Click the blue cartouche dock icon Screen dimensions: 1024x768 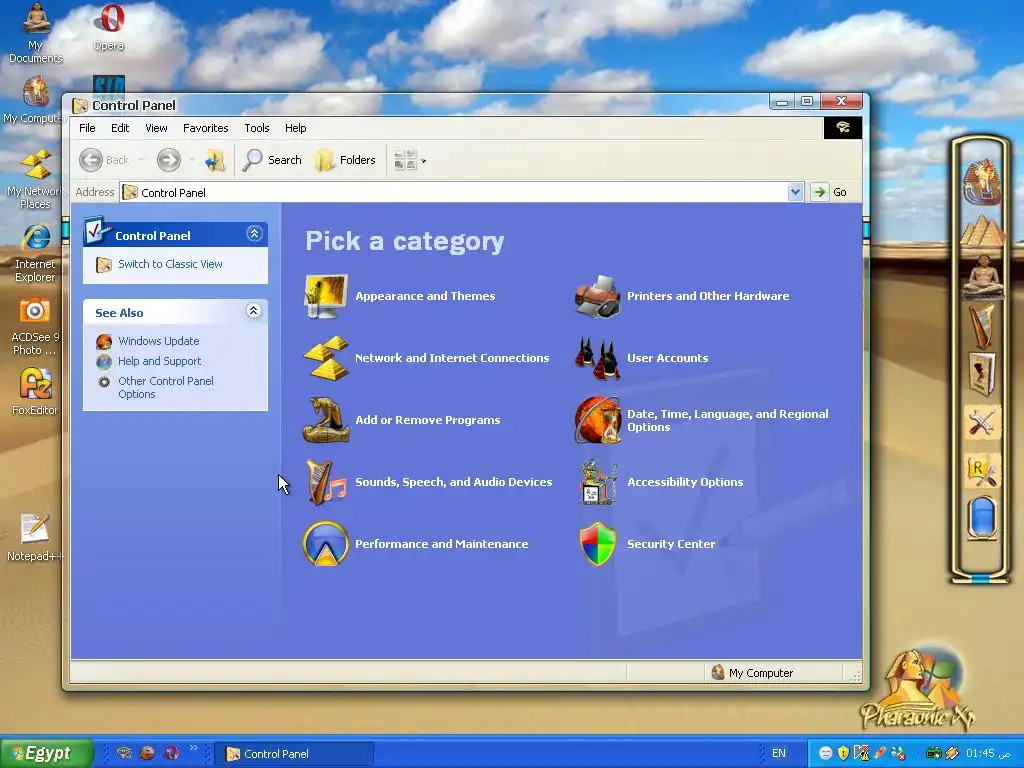(x=982, y=518)
